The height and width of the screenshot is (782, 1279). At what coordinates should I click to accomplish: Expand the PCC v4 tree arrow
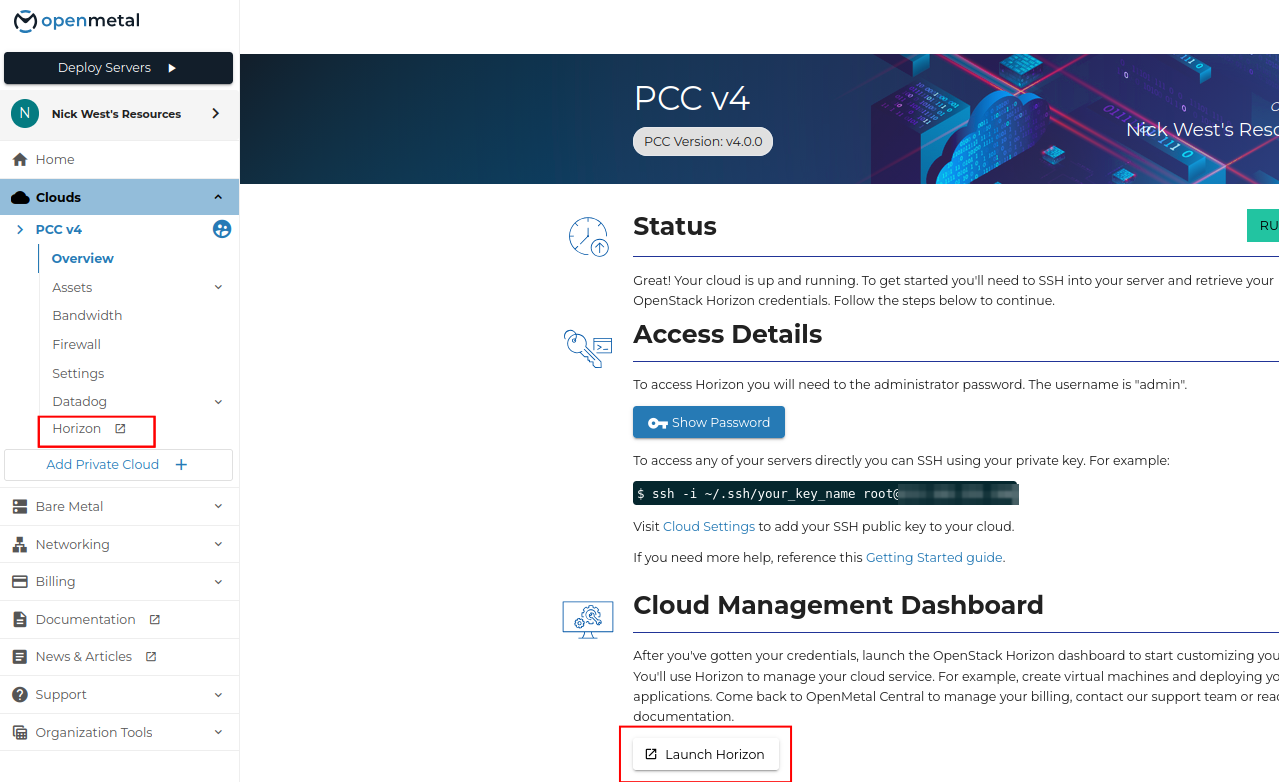[x=20, y=230]
